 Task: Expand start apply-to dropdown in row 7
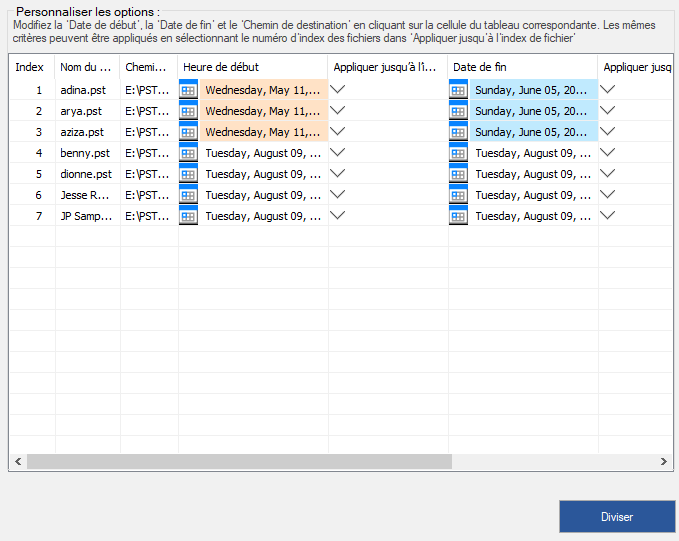338,215
